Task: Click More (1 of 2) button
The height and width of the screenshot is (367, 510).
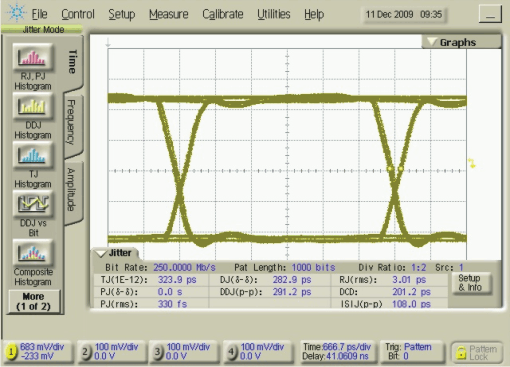Action: click(x=33, y=301)
